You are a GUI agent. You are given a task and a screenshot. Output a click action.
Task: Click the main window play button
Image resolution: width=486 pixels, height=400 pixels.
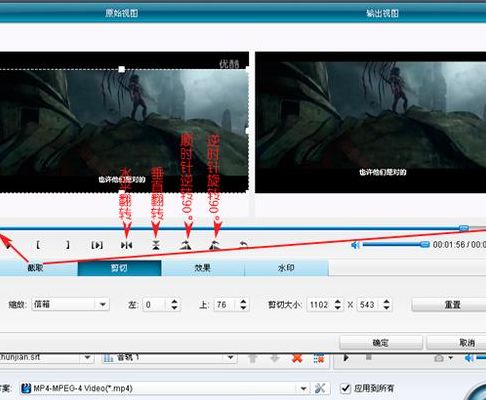point(346,358)
